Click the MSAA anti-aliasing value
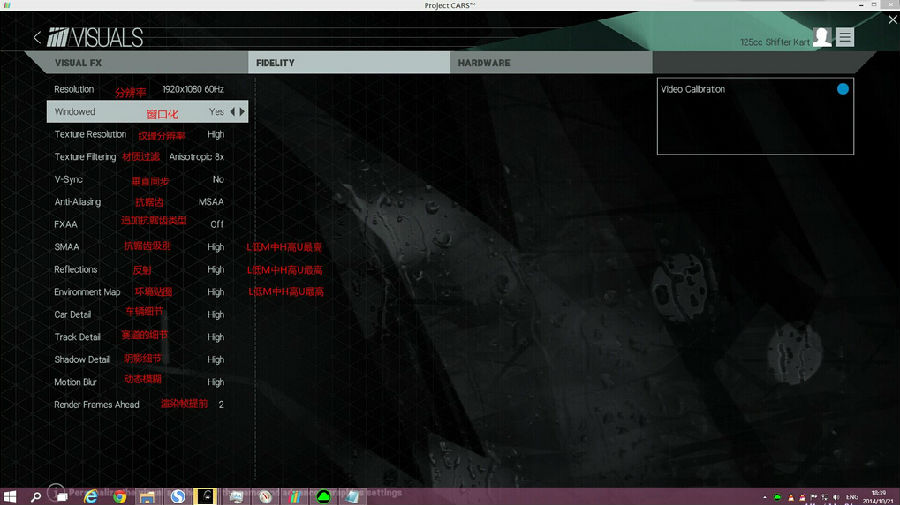Screen dimensions: 900x505 (211, 202)
